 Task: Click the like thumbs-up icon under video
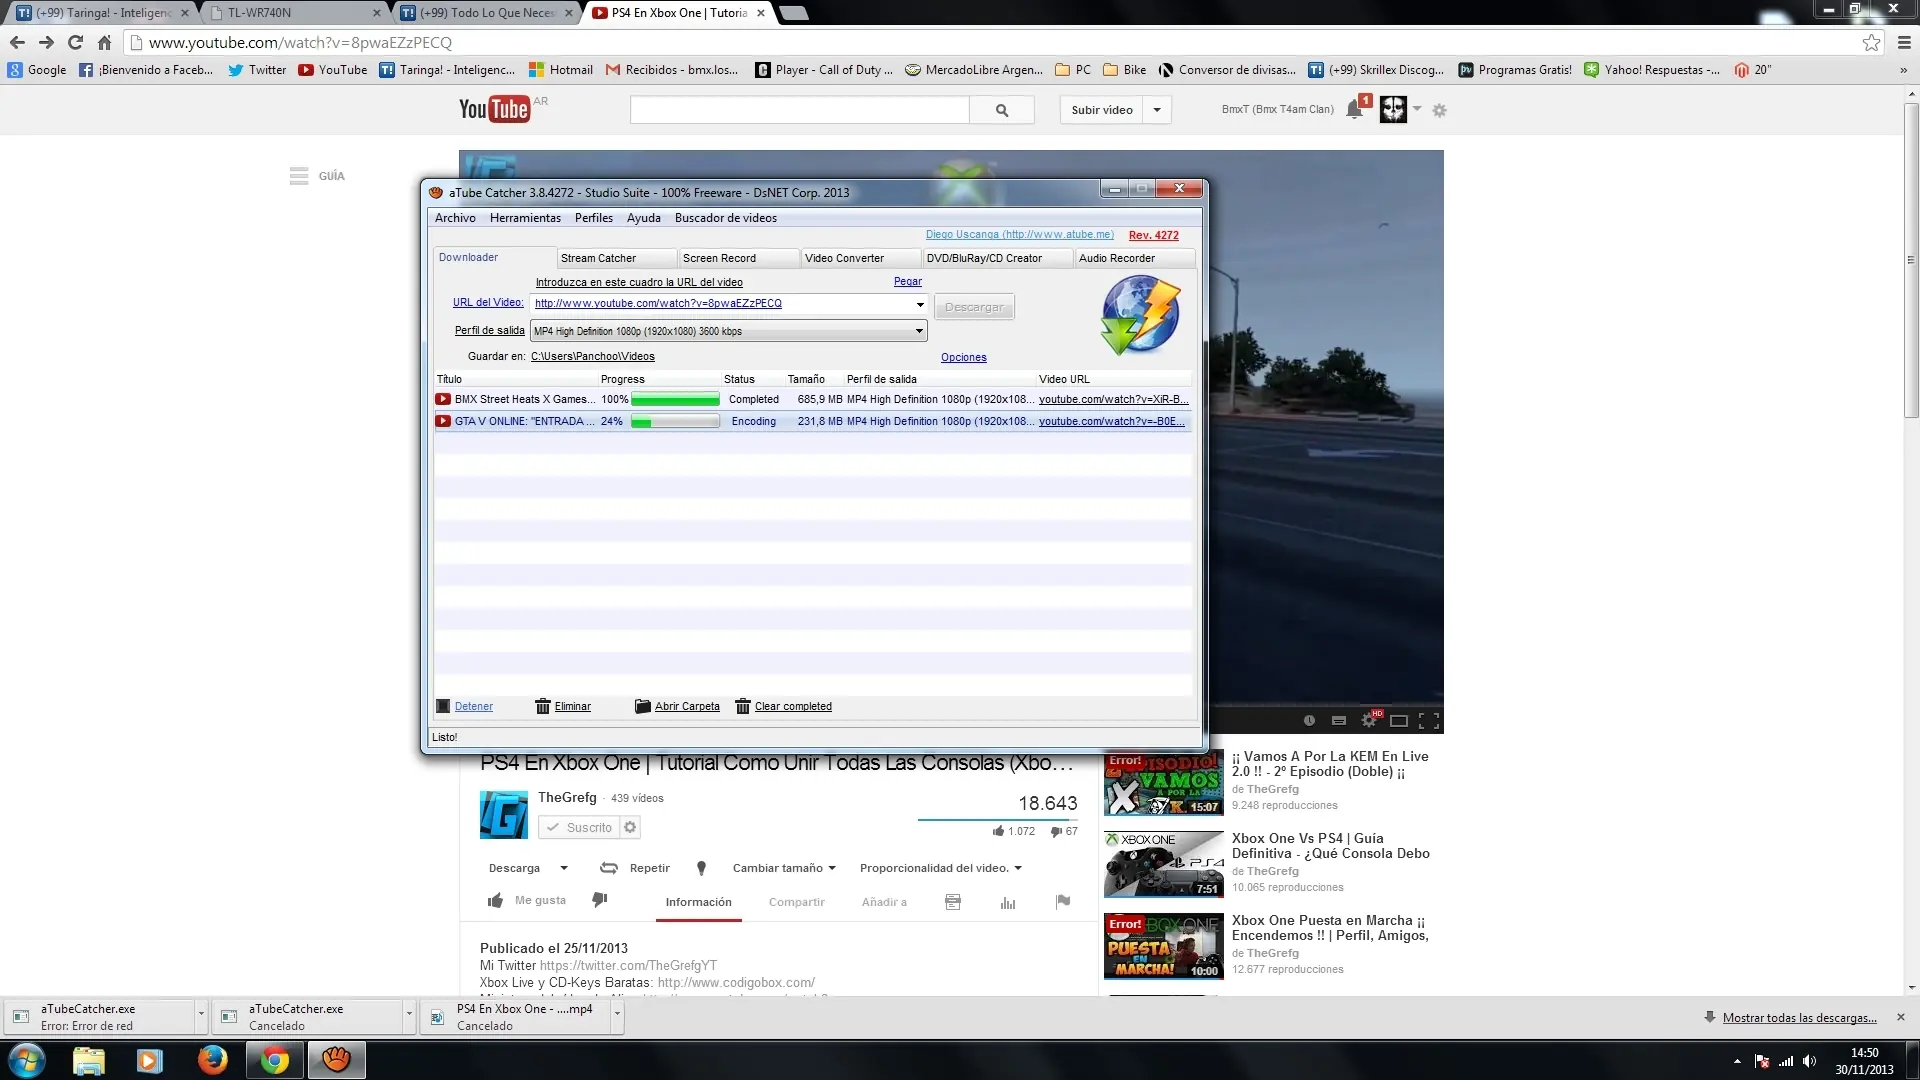coord(495,900)
